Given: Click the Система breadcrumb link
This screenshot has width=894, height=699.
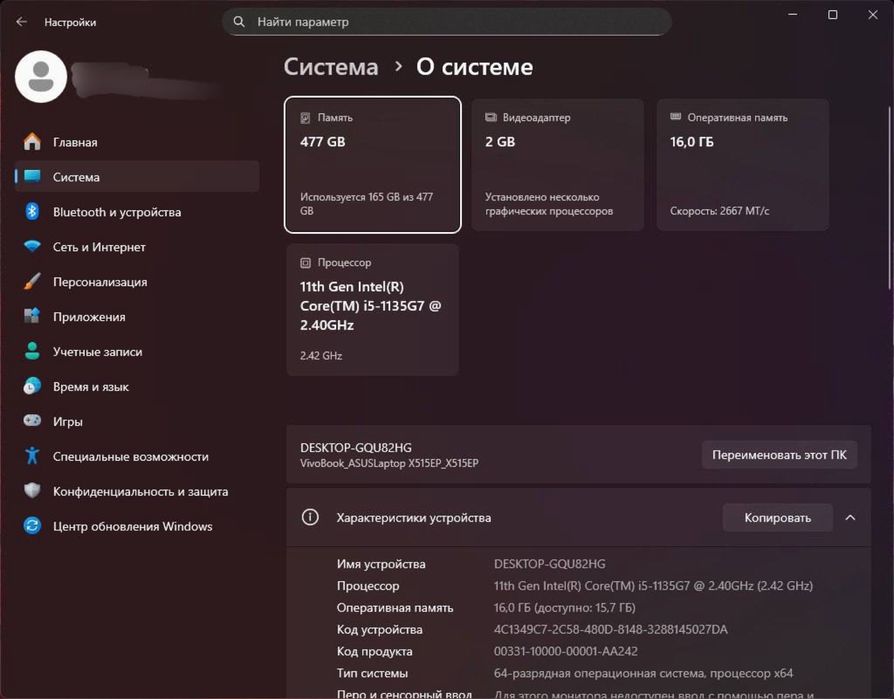Looking at the screenshot, I should [x=331, y=67].
